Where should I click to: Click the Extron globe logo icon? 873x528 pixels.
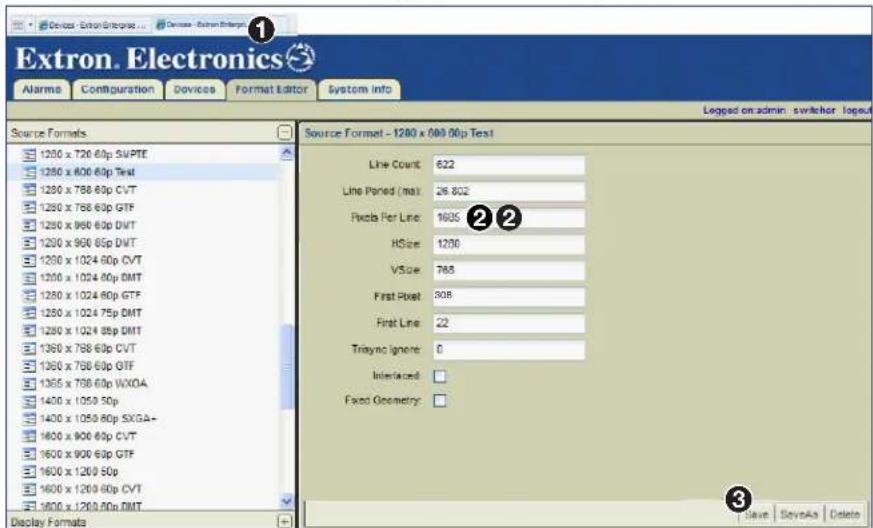(x=301, y=57)
